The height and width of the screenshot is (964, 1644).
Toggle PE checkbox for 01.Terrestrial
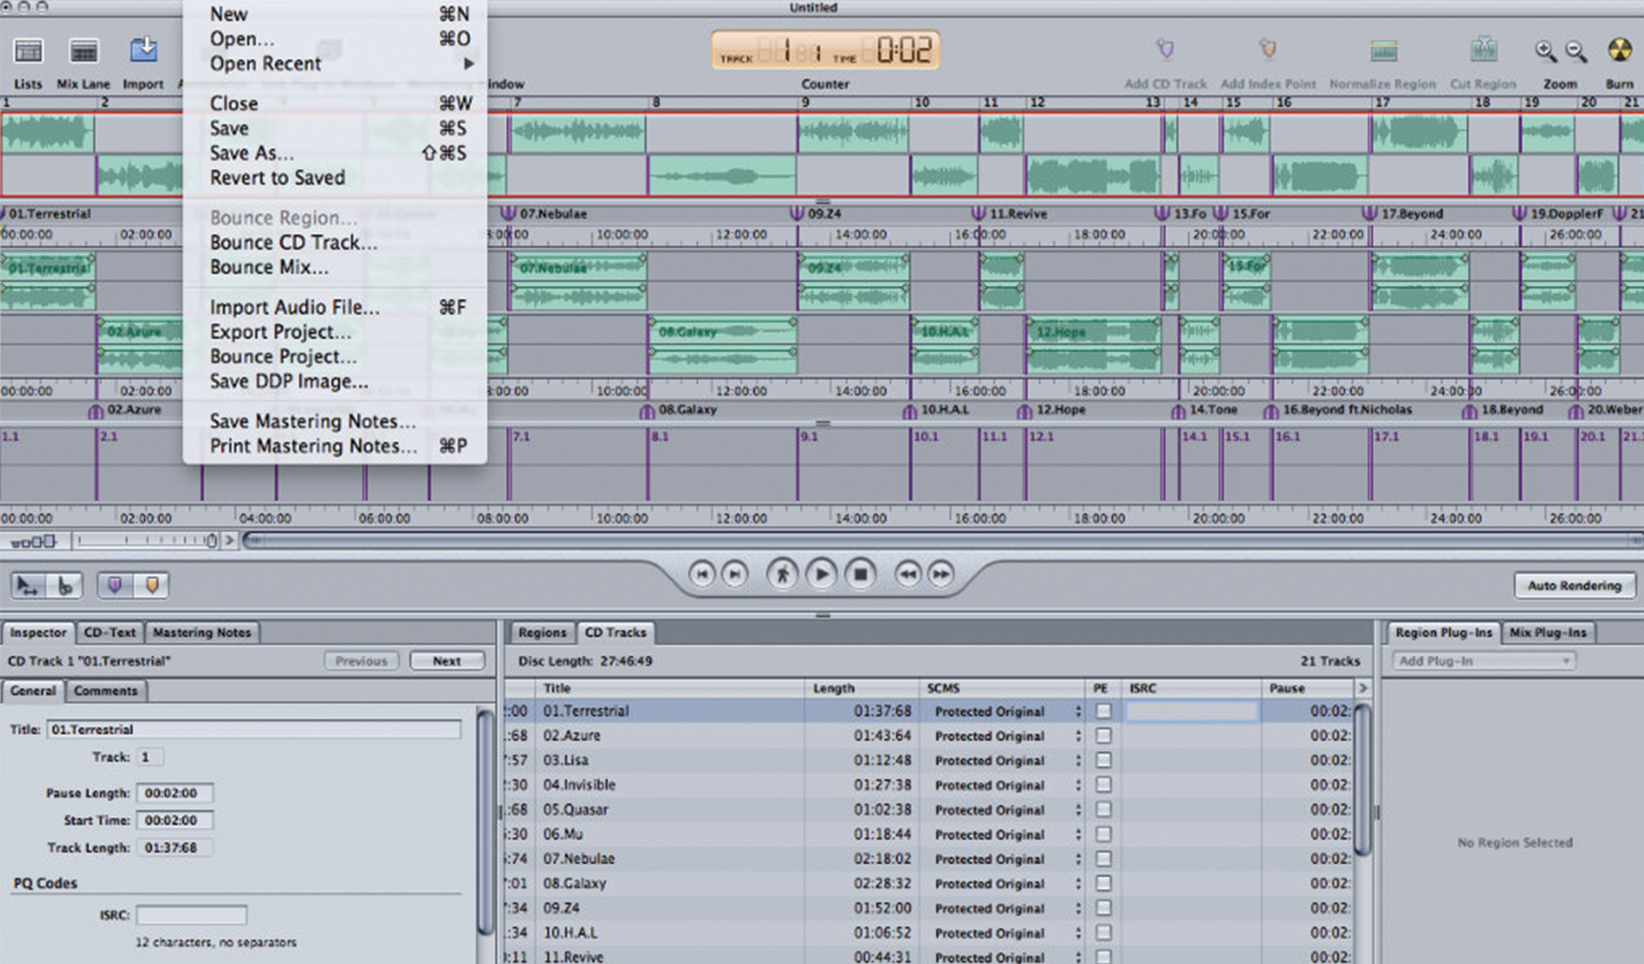[x=1103, y=711]
